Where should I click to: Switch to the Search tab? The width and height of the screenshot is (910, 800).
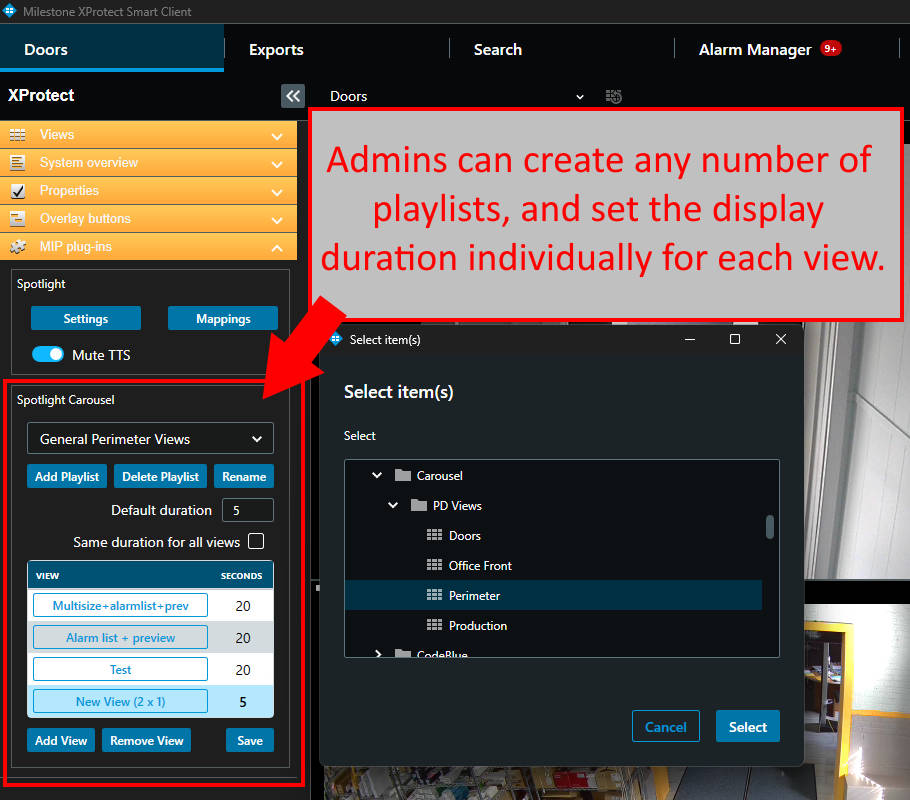pyautogui.click(x=498, y=50)
